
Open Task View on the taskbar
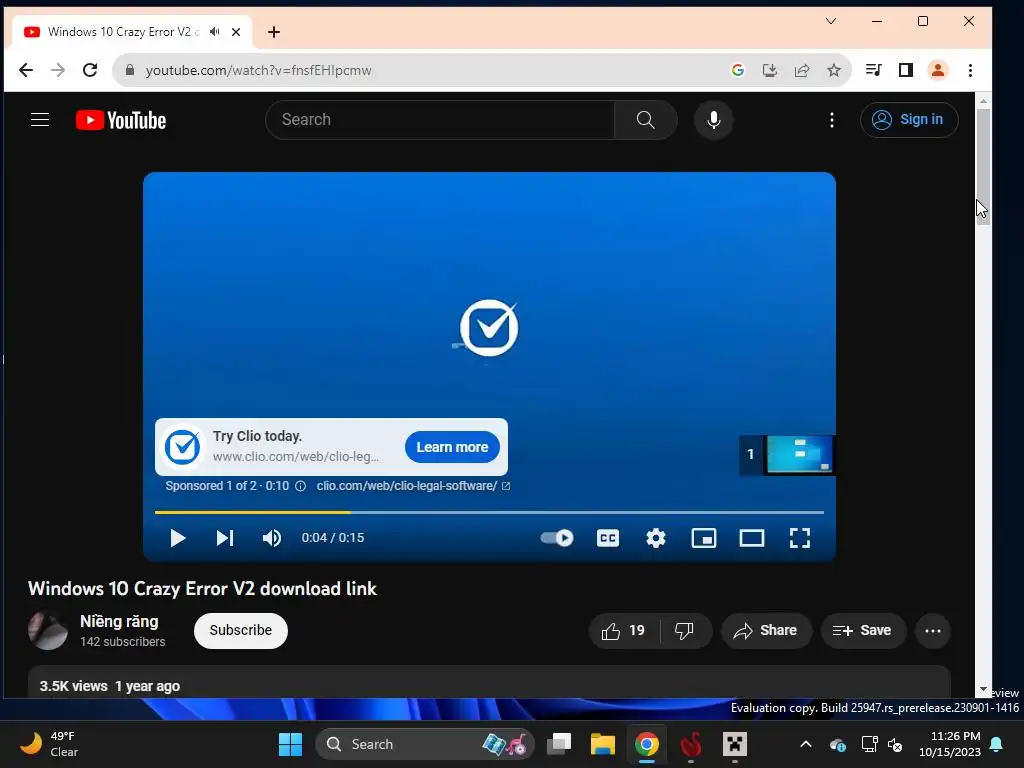559,744
